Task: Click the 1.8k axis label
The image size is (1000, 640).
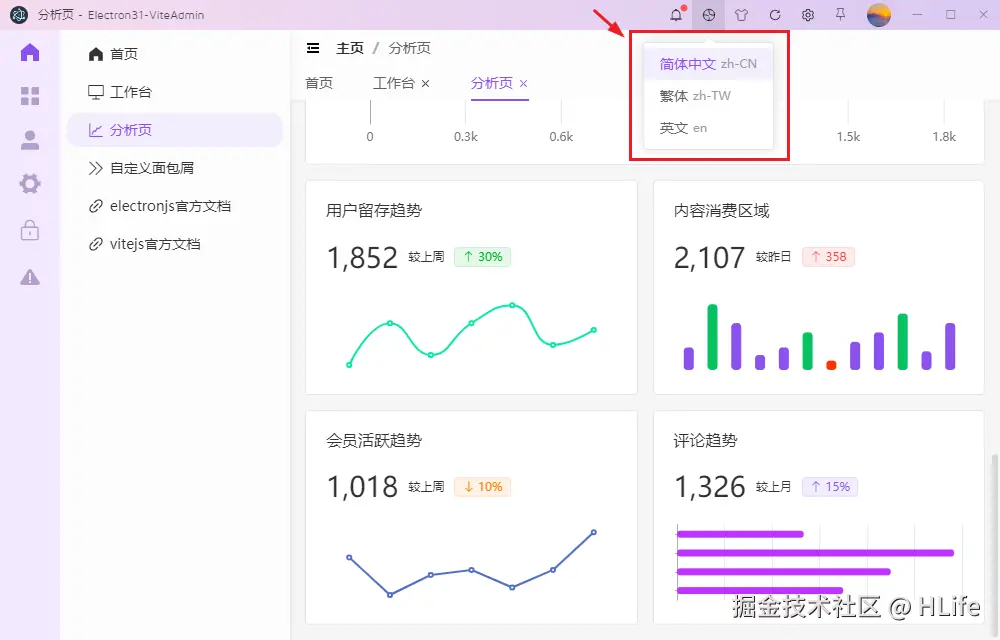Action: click(x=944, y=137)
